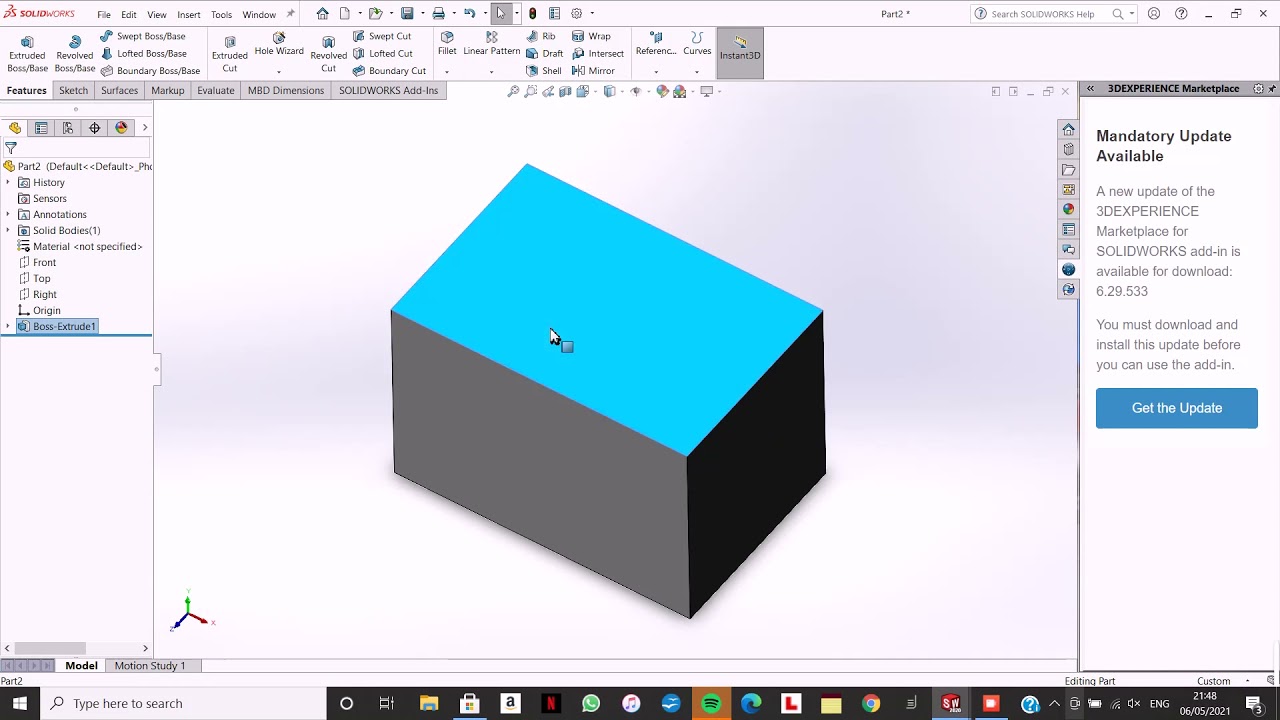Select the Revolved Cut tool

pyautogui.click(x=328, y=55)
